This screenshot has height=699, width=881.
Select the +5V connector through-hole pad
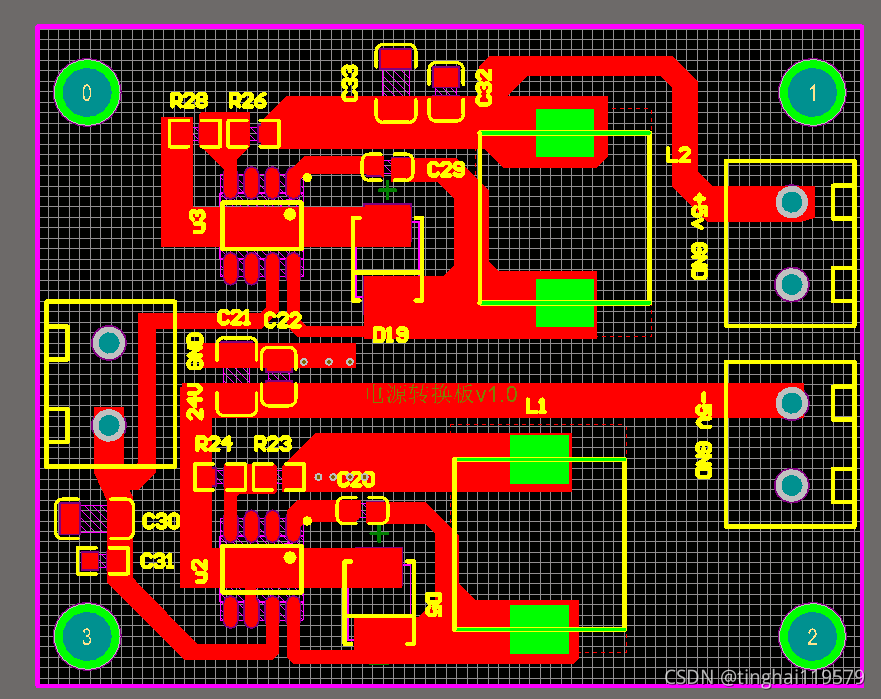[x=792, y=202]
